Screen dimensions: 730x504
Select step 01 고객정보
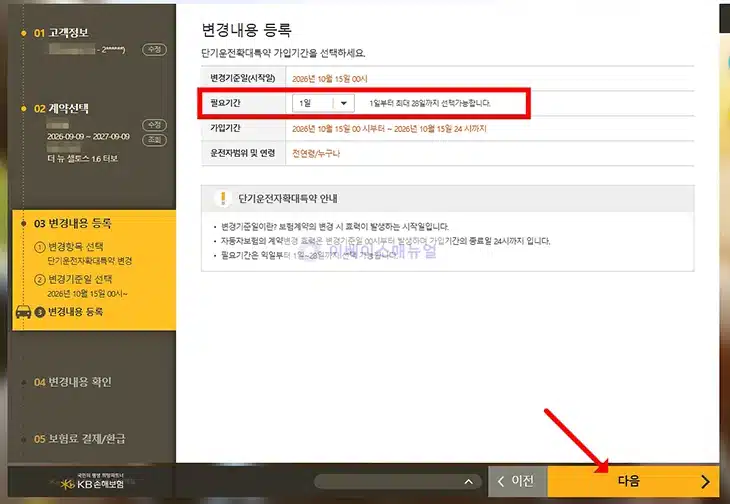tap(61, 33)
